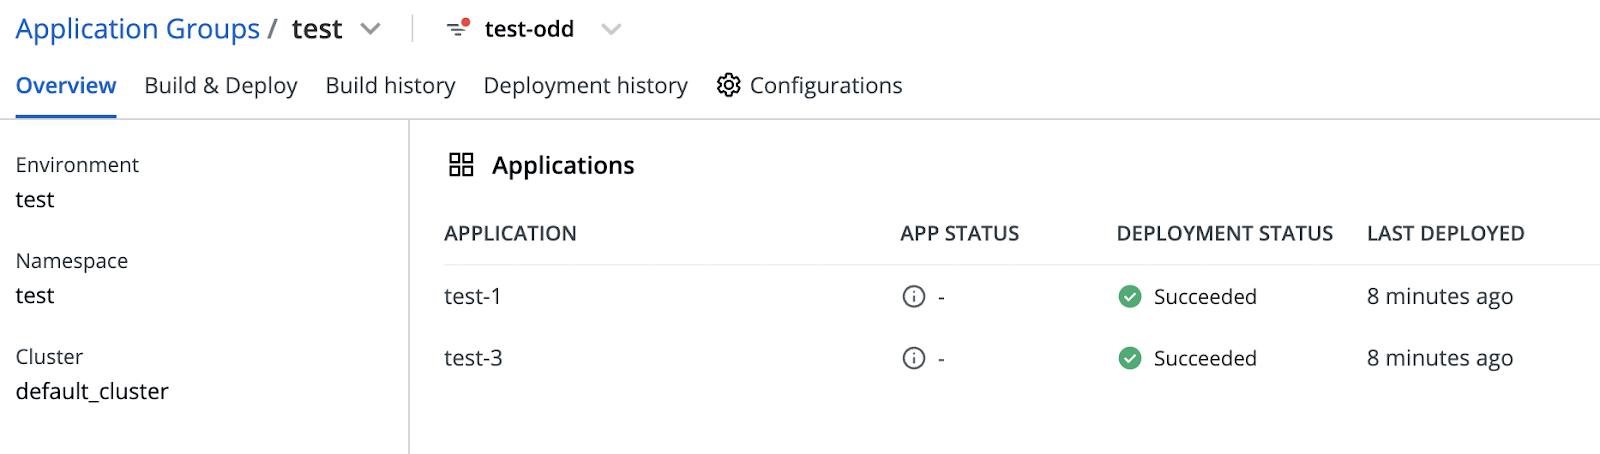Click the green Succeeded checkmark for test-3
The width and height of the screenshot is (1600, 454).
(x=1130, y=358)
